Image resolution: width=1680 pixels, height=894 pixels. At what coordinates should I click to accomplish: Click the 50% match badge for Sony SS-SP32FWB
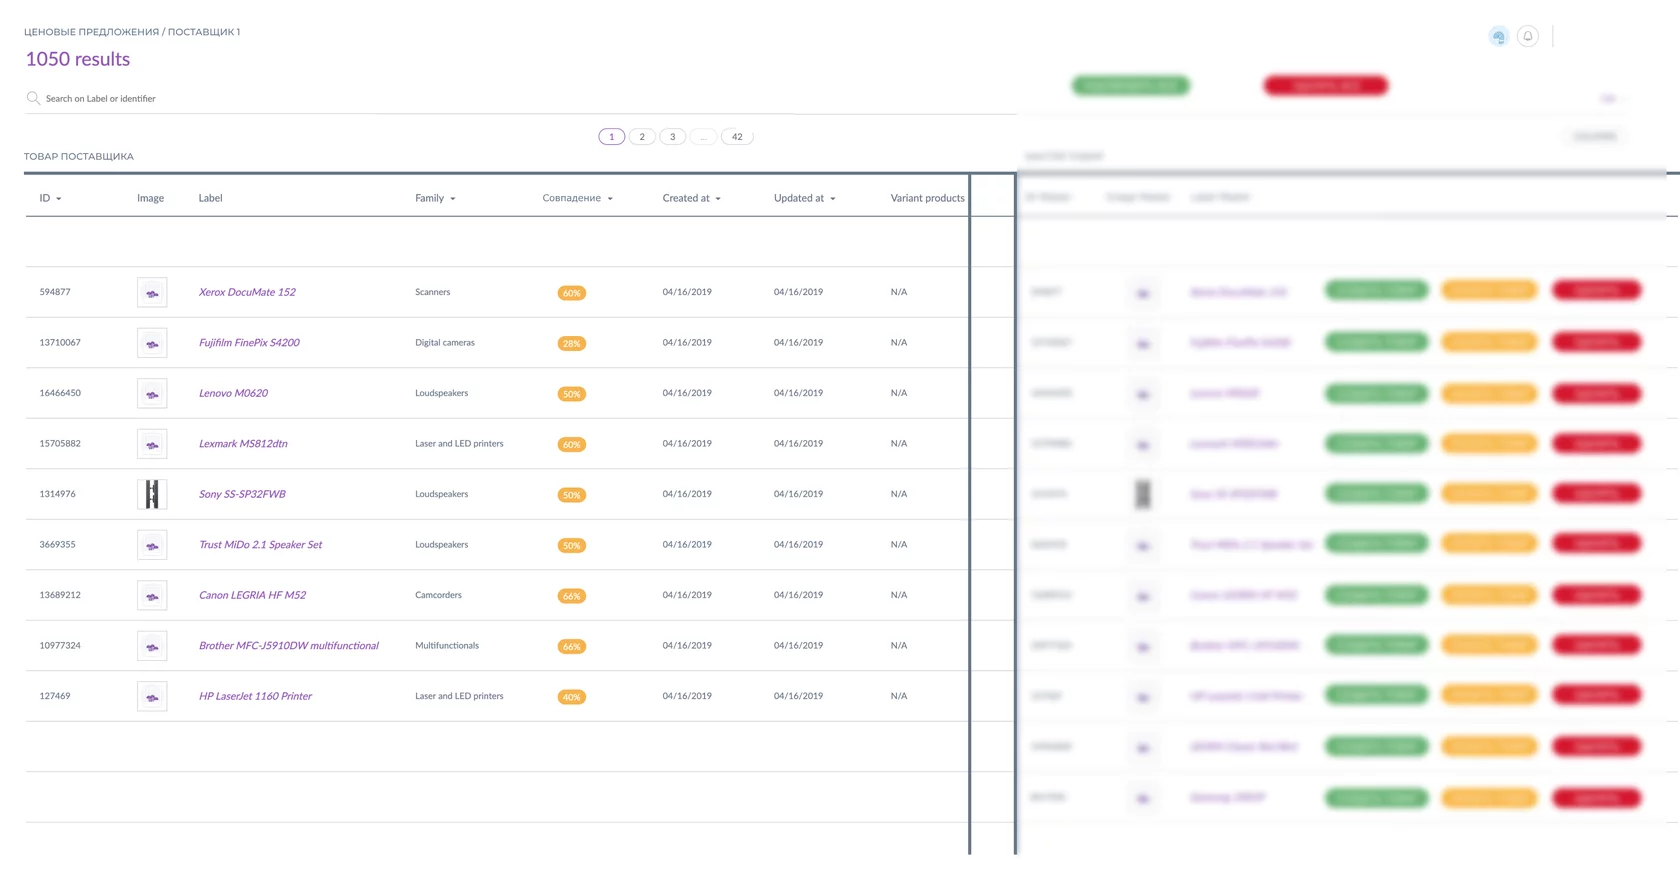click(x=571, y=495)
